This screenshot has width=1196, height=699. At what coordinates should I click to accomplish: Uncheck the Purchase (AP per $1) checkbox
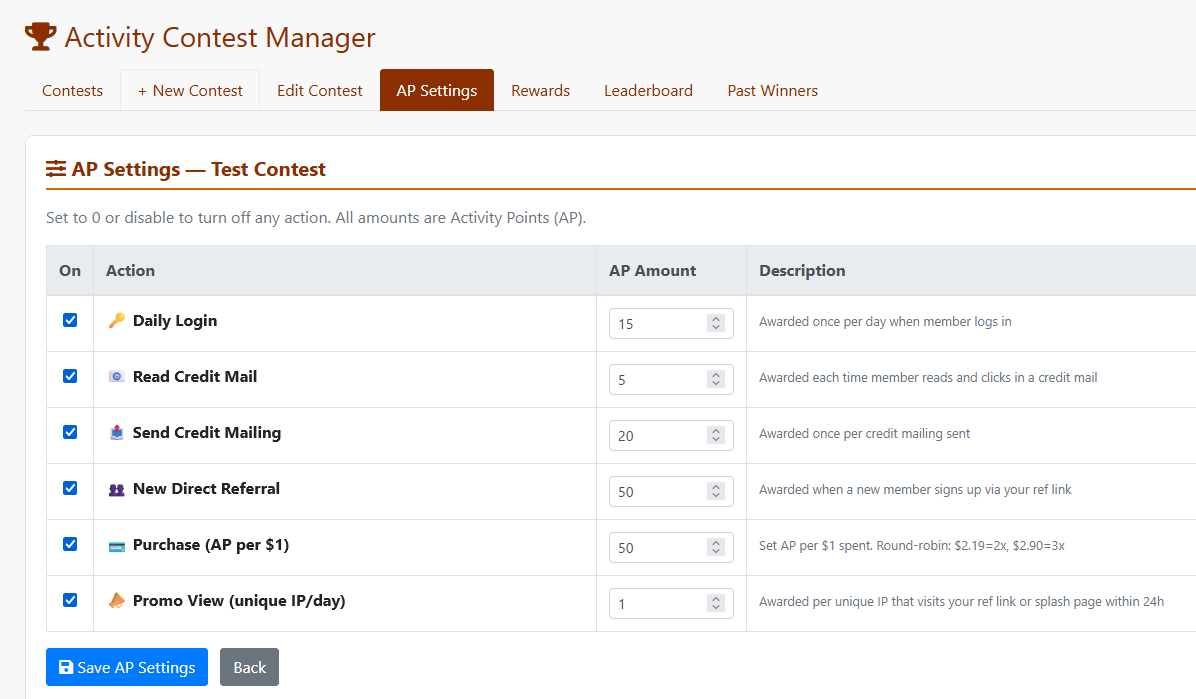coord(70,544)
